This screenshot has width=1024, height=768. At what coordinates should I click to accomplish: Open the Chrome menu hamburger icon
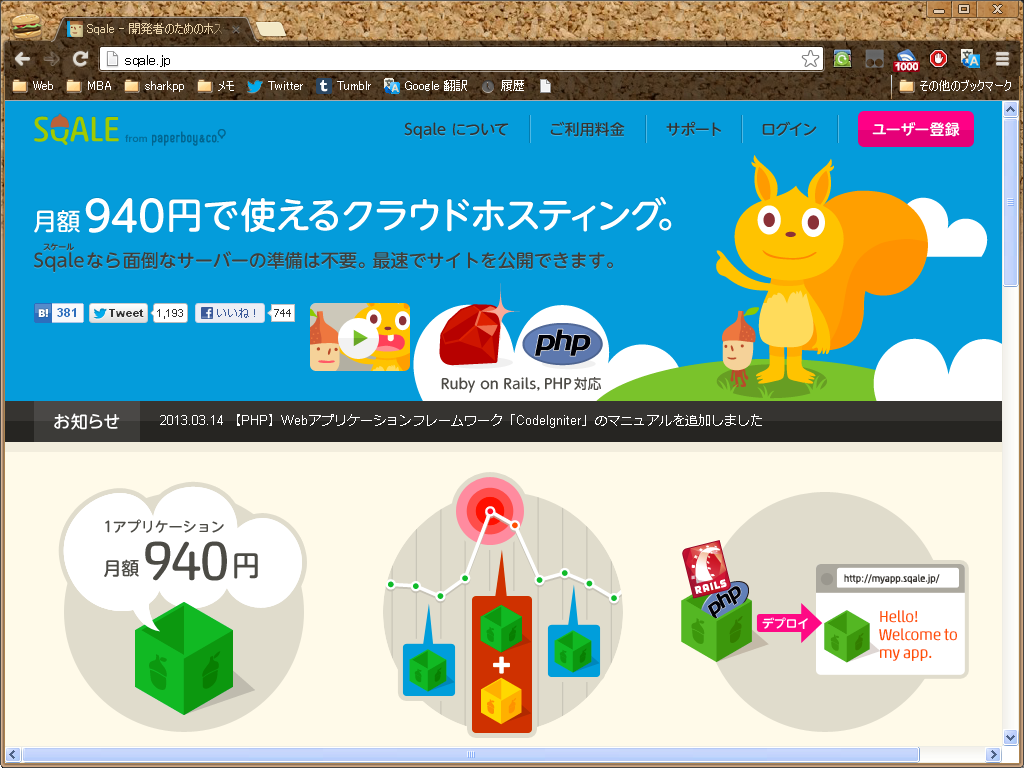(x=1002, y=59)
